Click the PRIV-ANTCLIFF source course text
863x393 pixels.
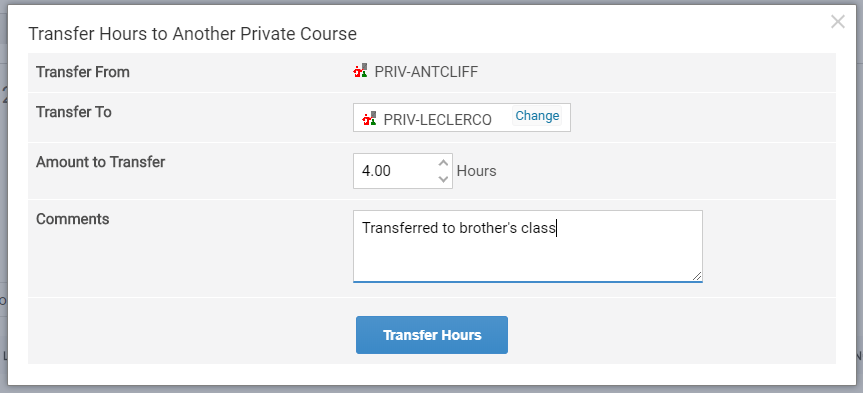(427, 72)
